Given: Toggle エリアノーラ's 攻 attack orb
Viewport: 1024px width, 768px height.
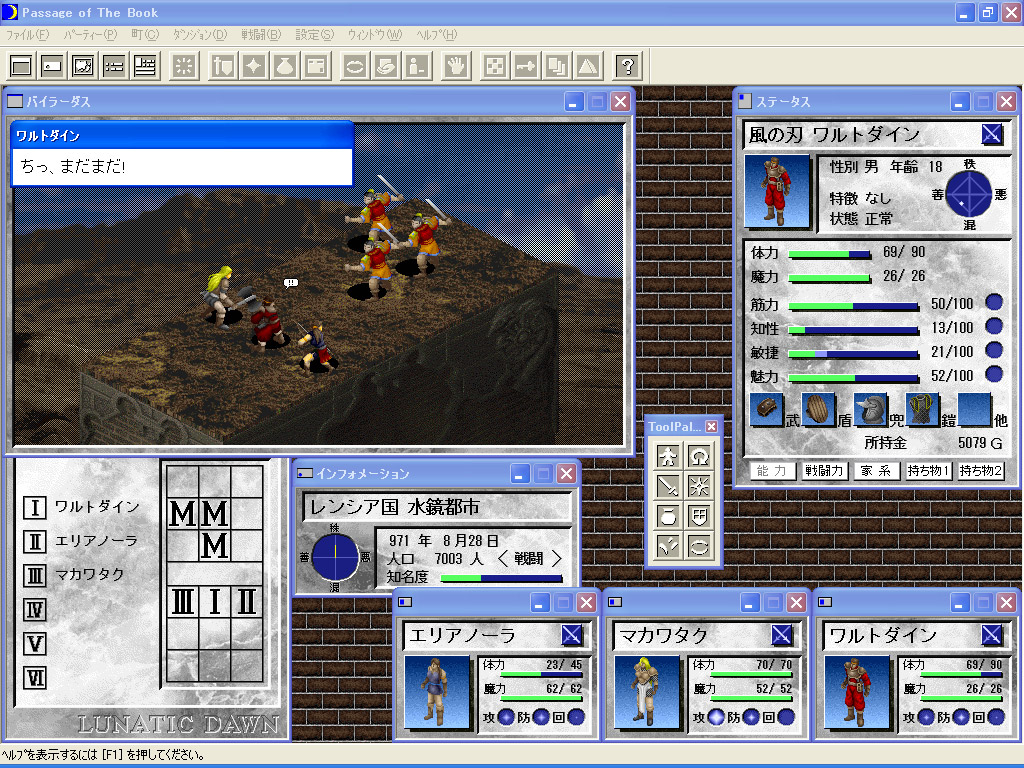Looking at the screenshot, I should point(506,717).
